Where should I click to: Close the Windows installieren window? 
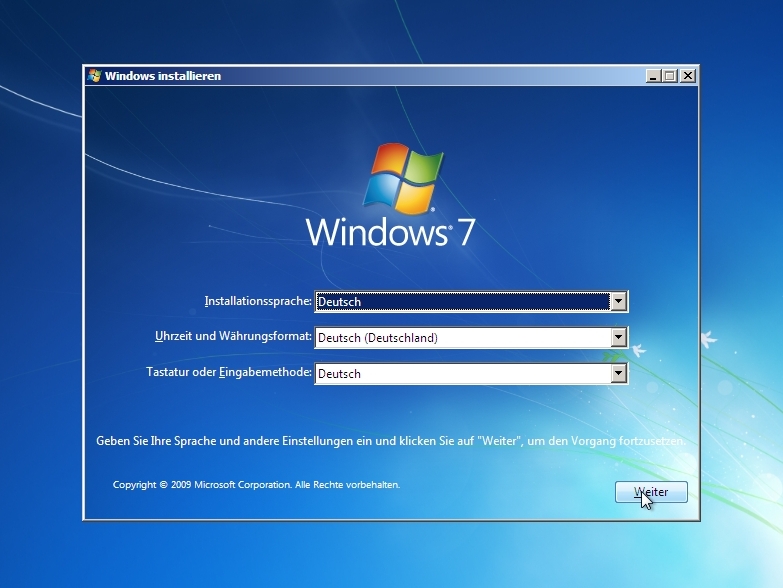[x=688, y=76]
